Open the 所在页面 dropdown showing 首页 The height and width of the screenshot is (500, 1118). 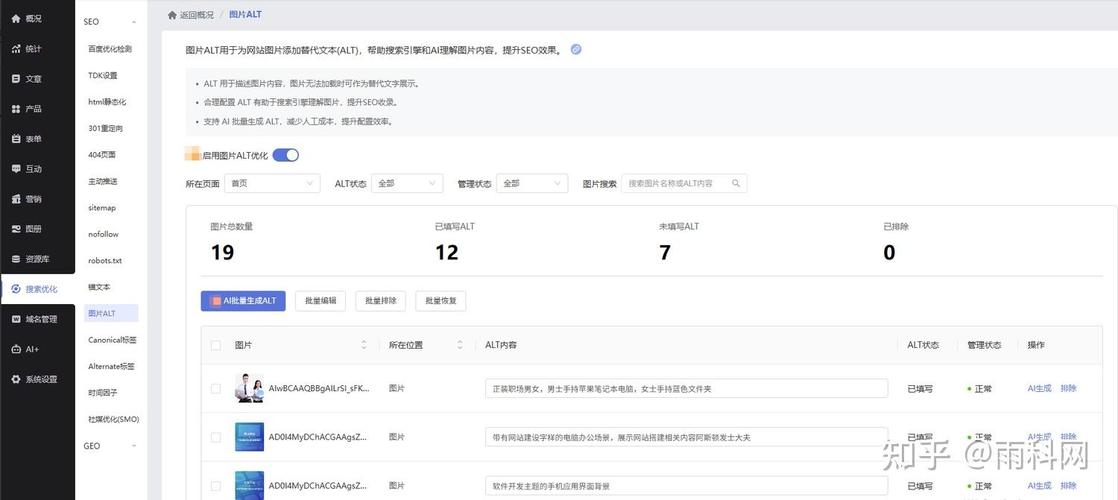pyautogui.click(x=272, y=183)
